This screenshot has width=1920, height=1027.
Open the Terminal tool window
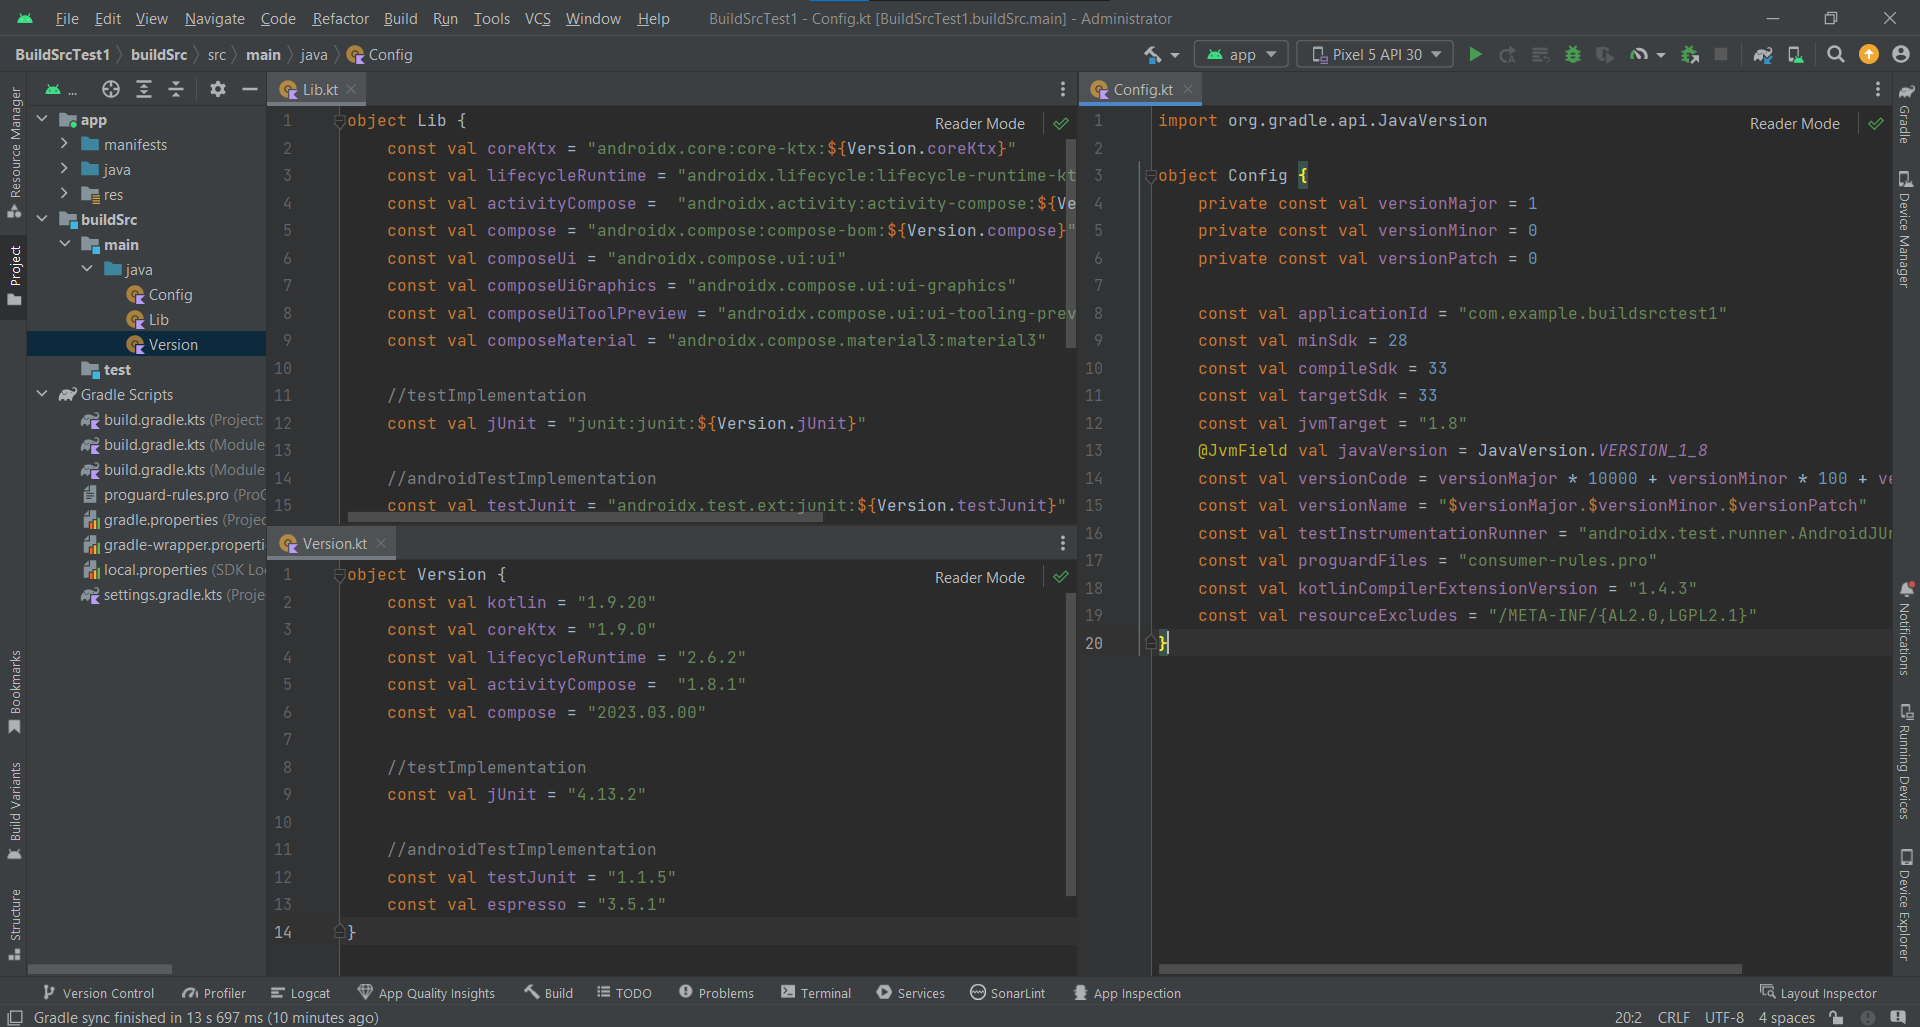pyautogui.click(x=816, y=993)
